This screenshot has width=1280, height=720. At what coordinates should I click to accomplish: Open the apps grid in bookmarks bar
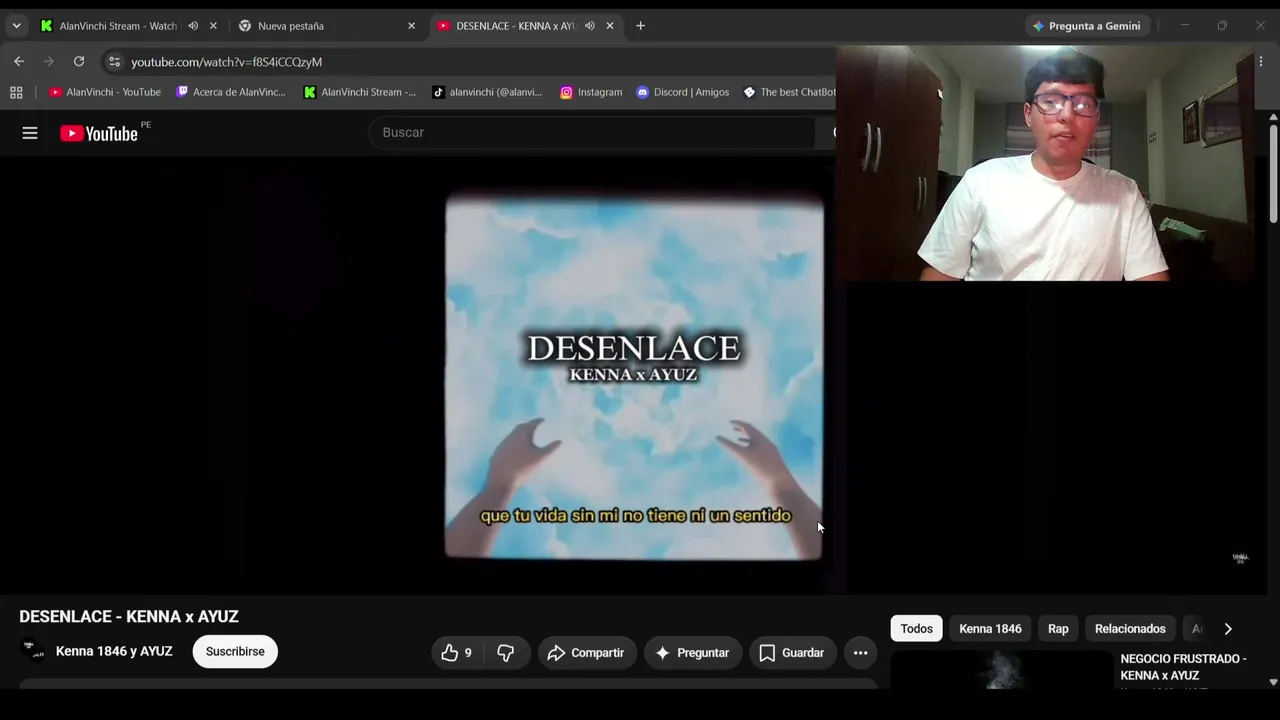16,92
